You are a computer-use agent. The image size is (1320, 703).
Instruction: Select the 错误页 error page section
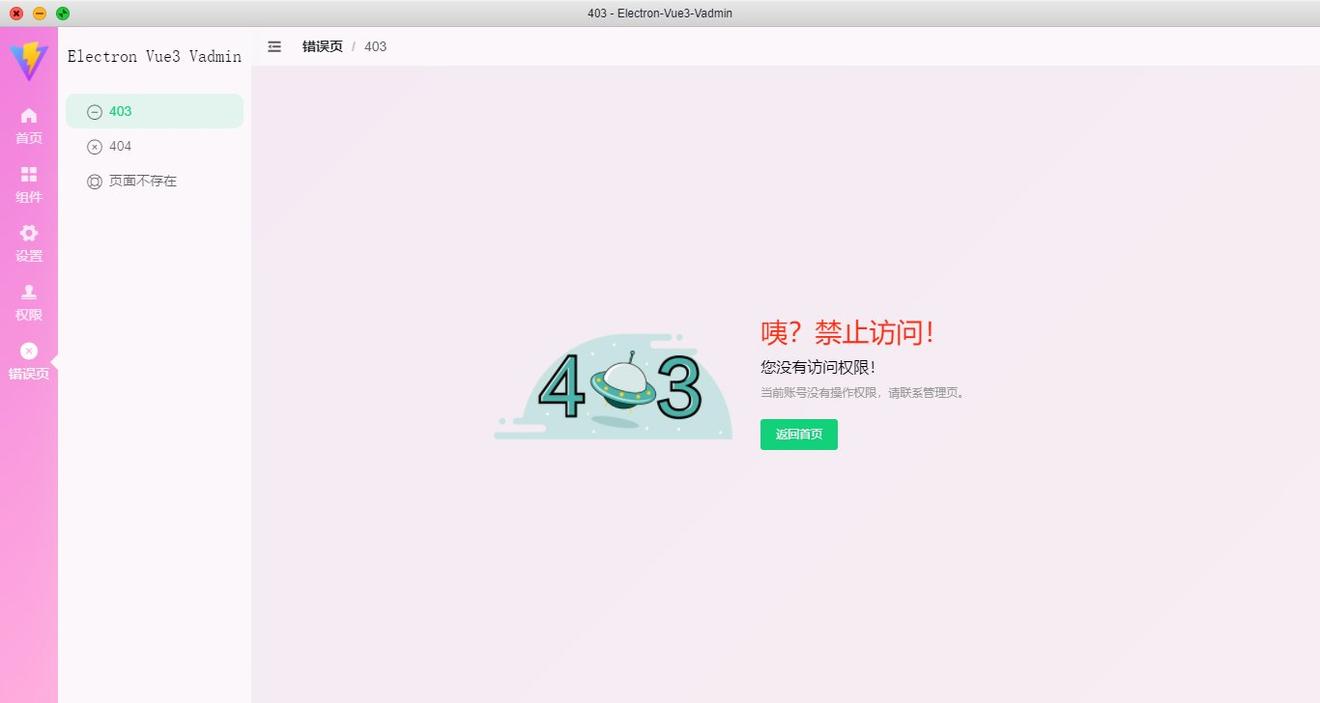(29, 361)
